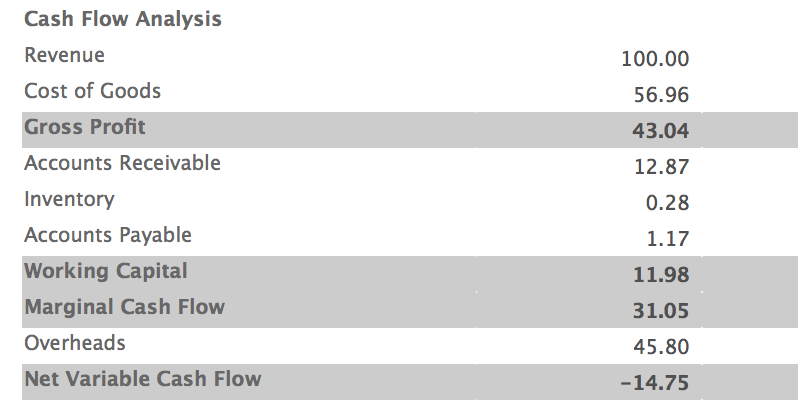Click the Net Variable Cash Flow value -14.75
Image resolution: width=798 pixels, height=418 pixels.
point(655,383)
